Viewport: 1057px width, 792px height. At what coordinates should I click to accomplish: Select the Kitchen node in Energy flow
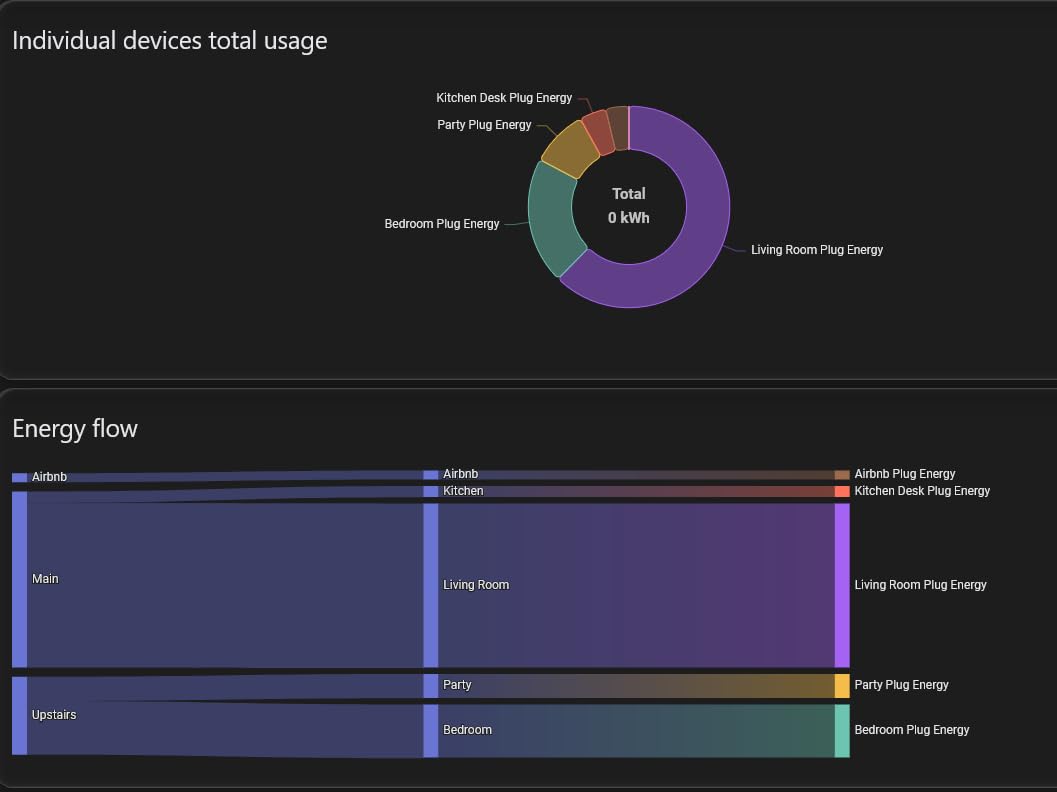pos(431,492)
